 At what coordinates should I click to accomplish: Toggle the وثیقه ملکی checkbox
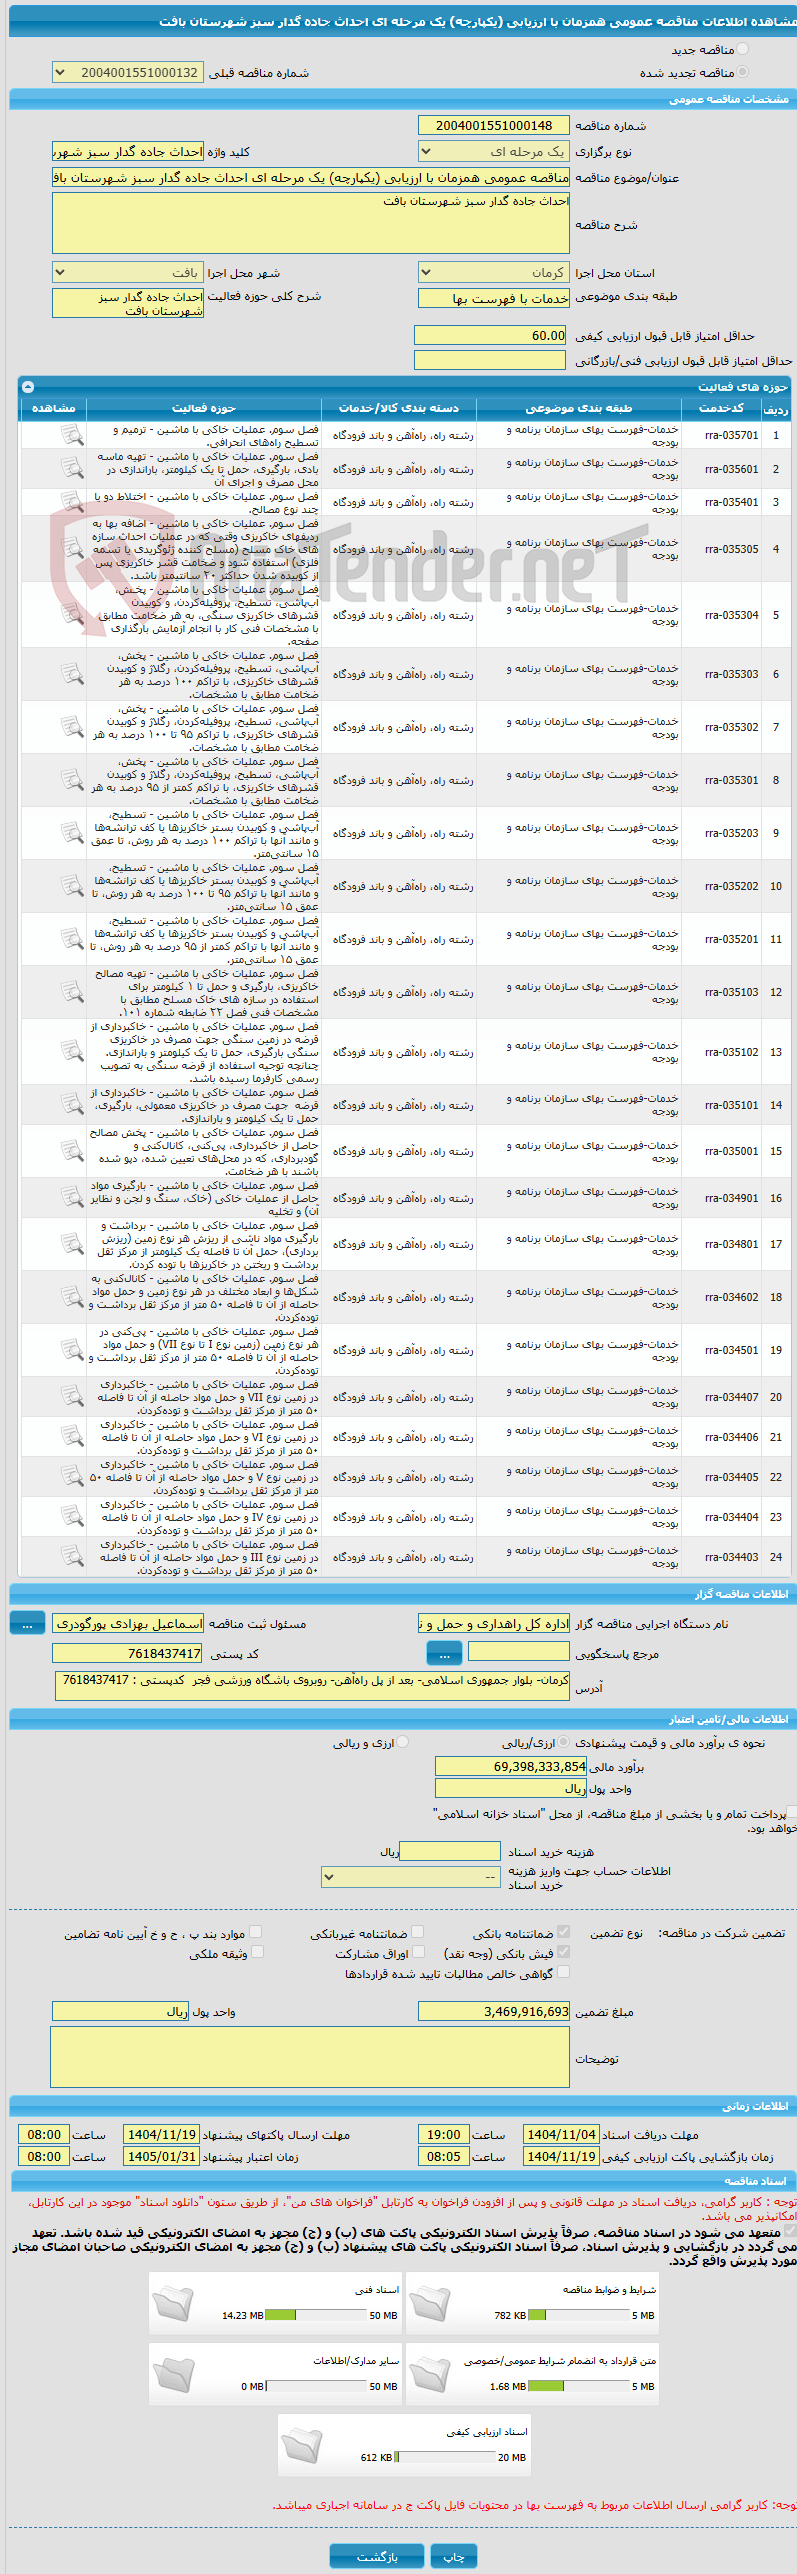pyautogui.click(x=257, y=1952)
